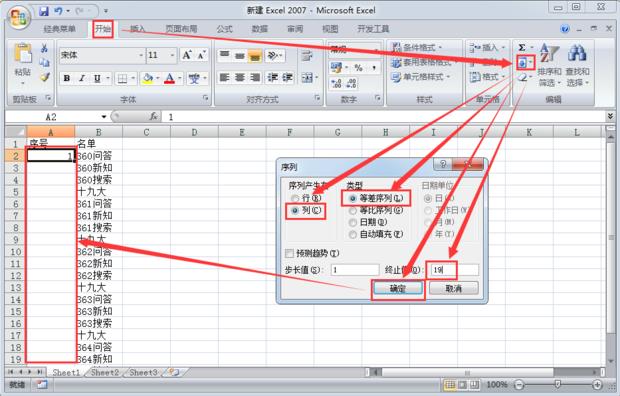Align cell text to the left
620x396 pixels.
(x=224, y=78)
